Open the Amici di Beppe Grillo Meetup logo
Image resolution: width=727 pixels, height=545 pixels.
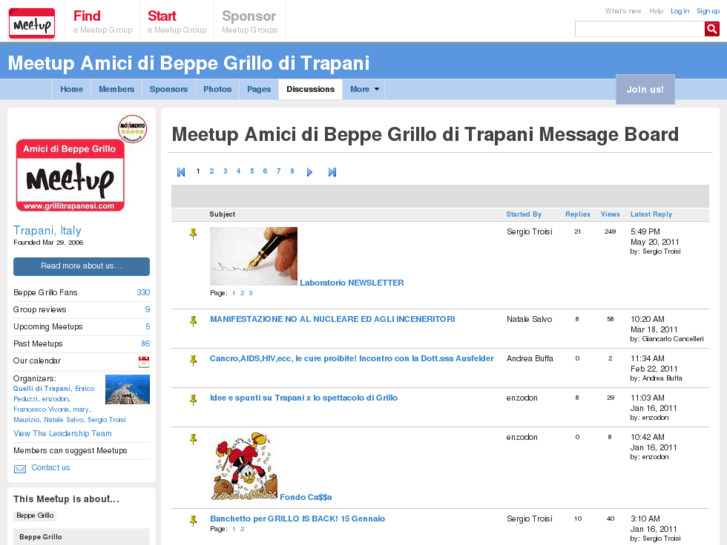(x=70, y=176)
